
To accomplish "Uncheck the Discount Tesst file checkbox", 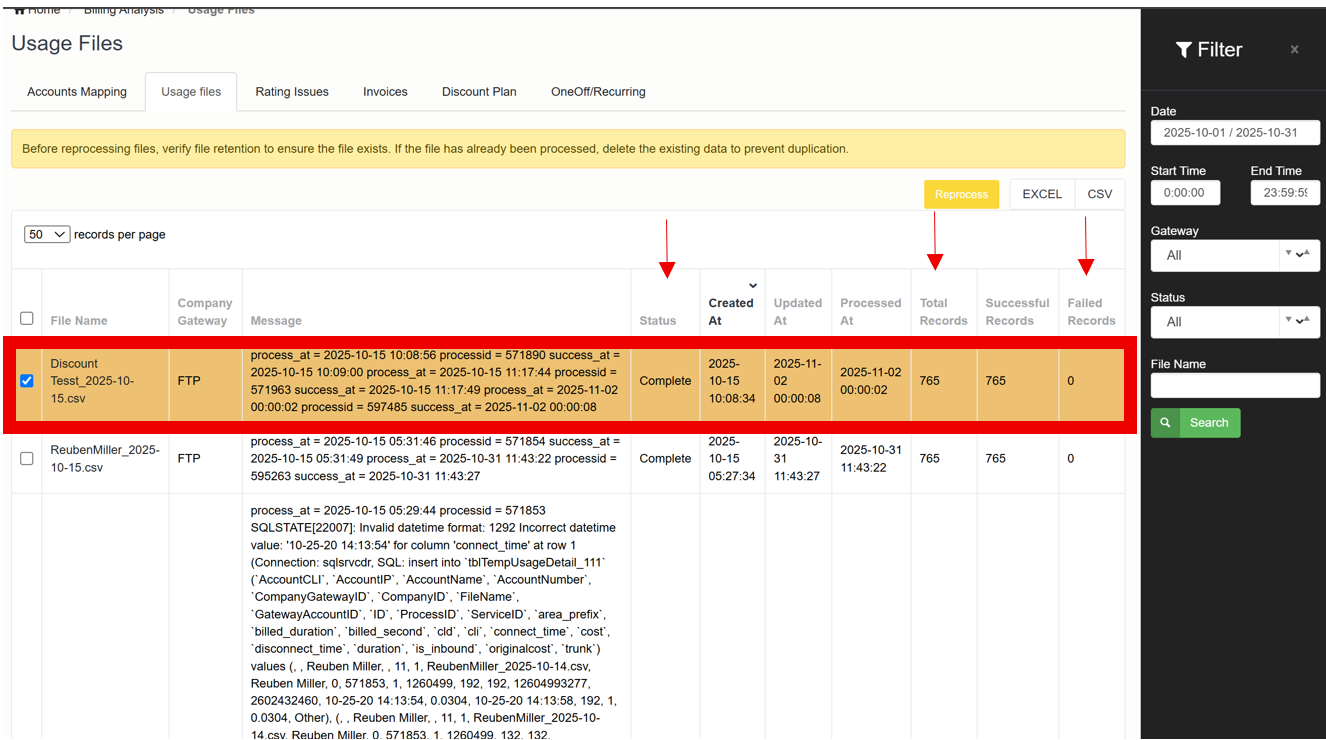I will (27, 381).
